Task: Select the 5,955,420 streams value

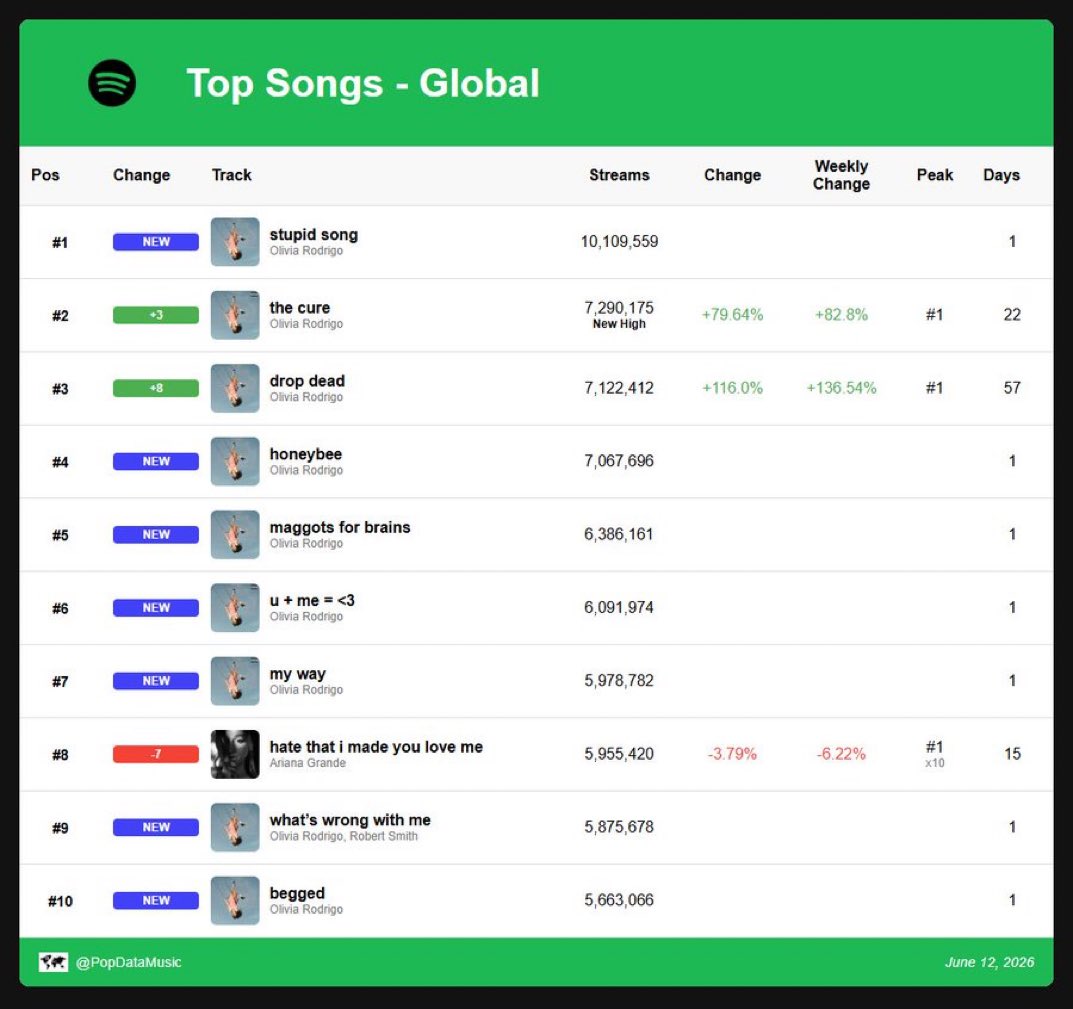Action: click(619, 754)
